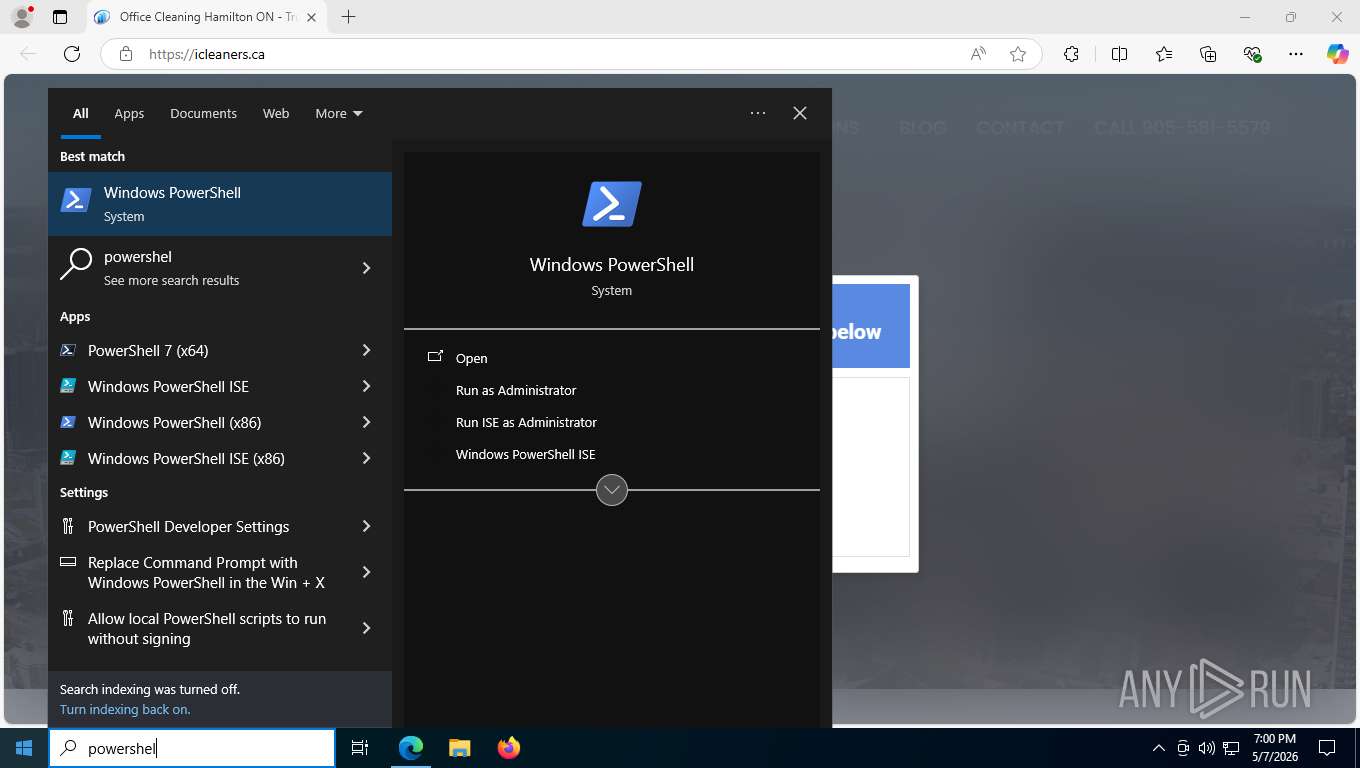Open Microsoft Edge from taskbar

[411, 748]
